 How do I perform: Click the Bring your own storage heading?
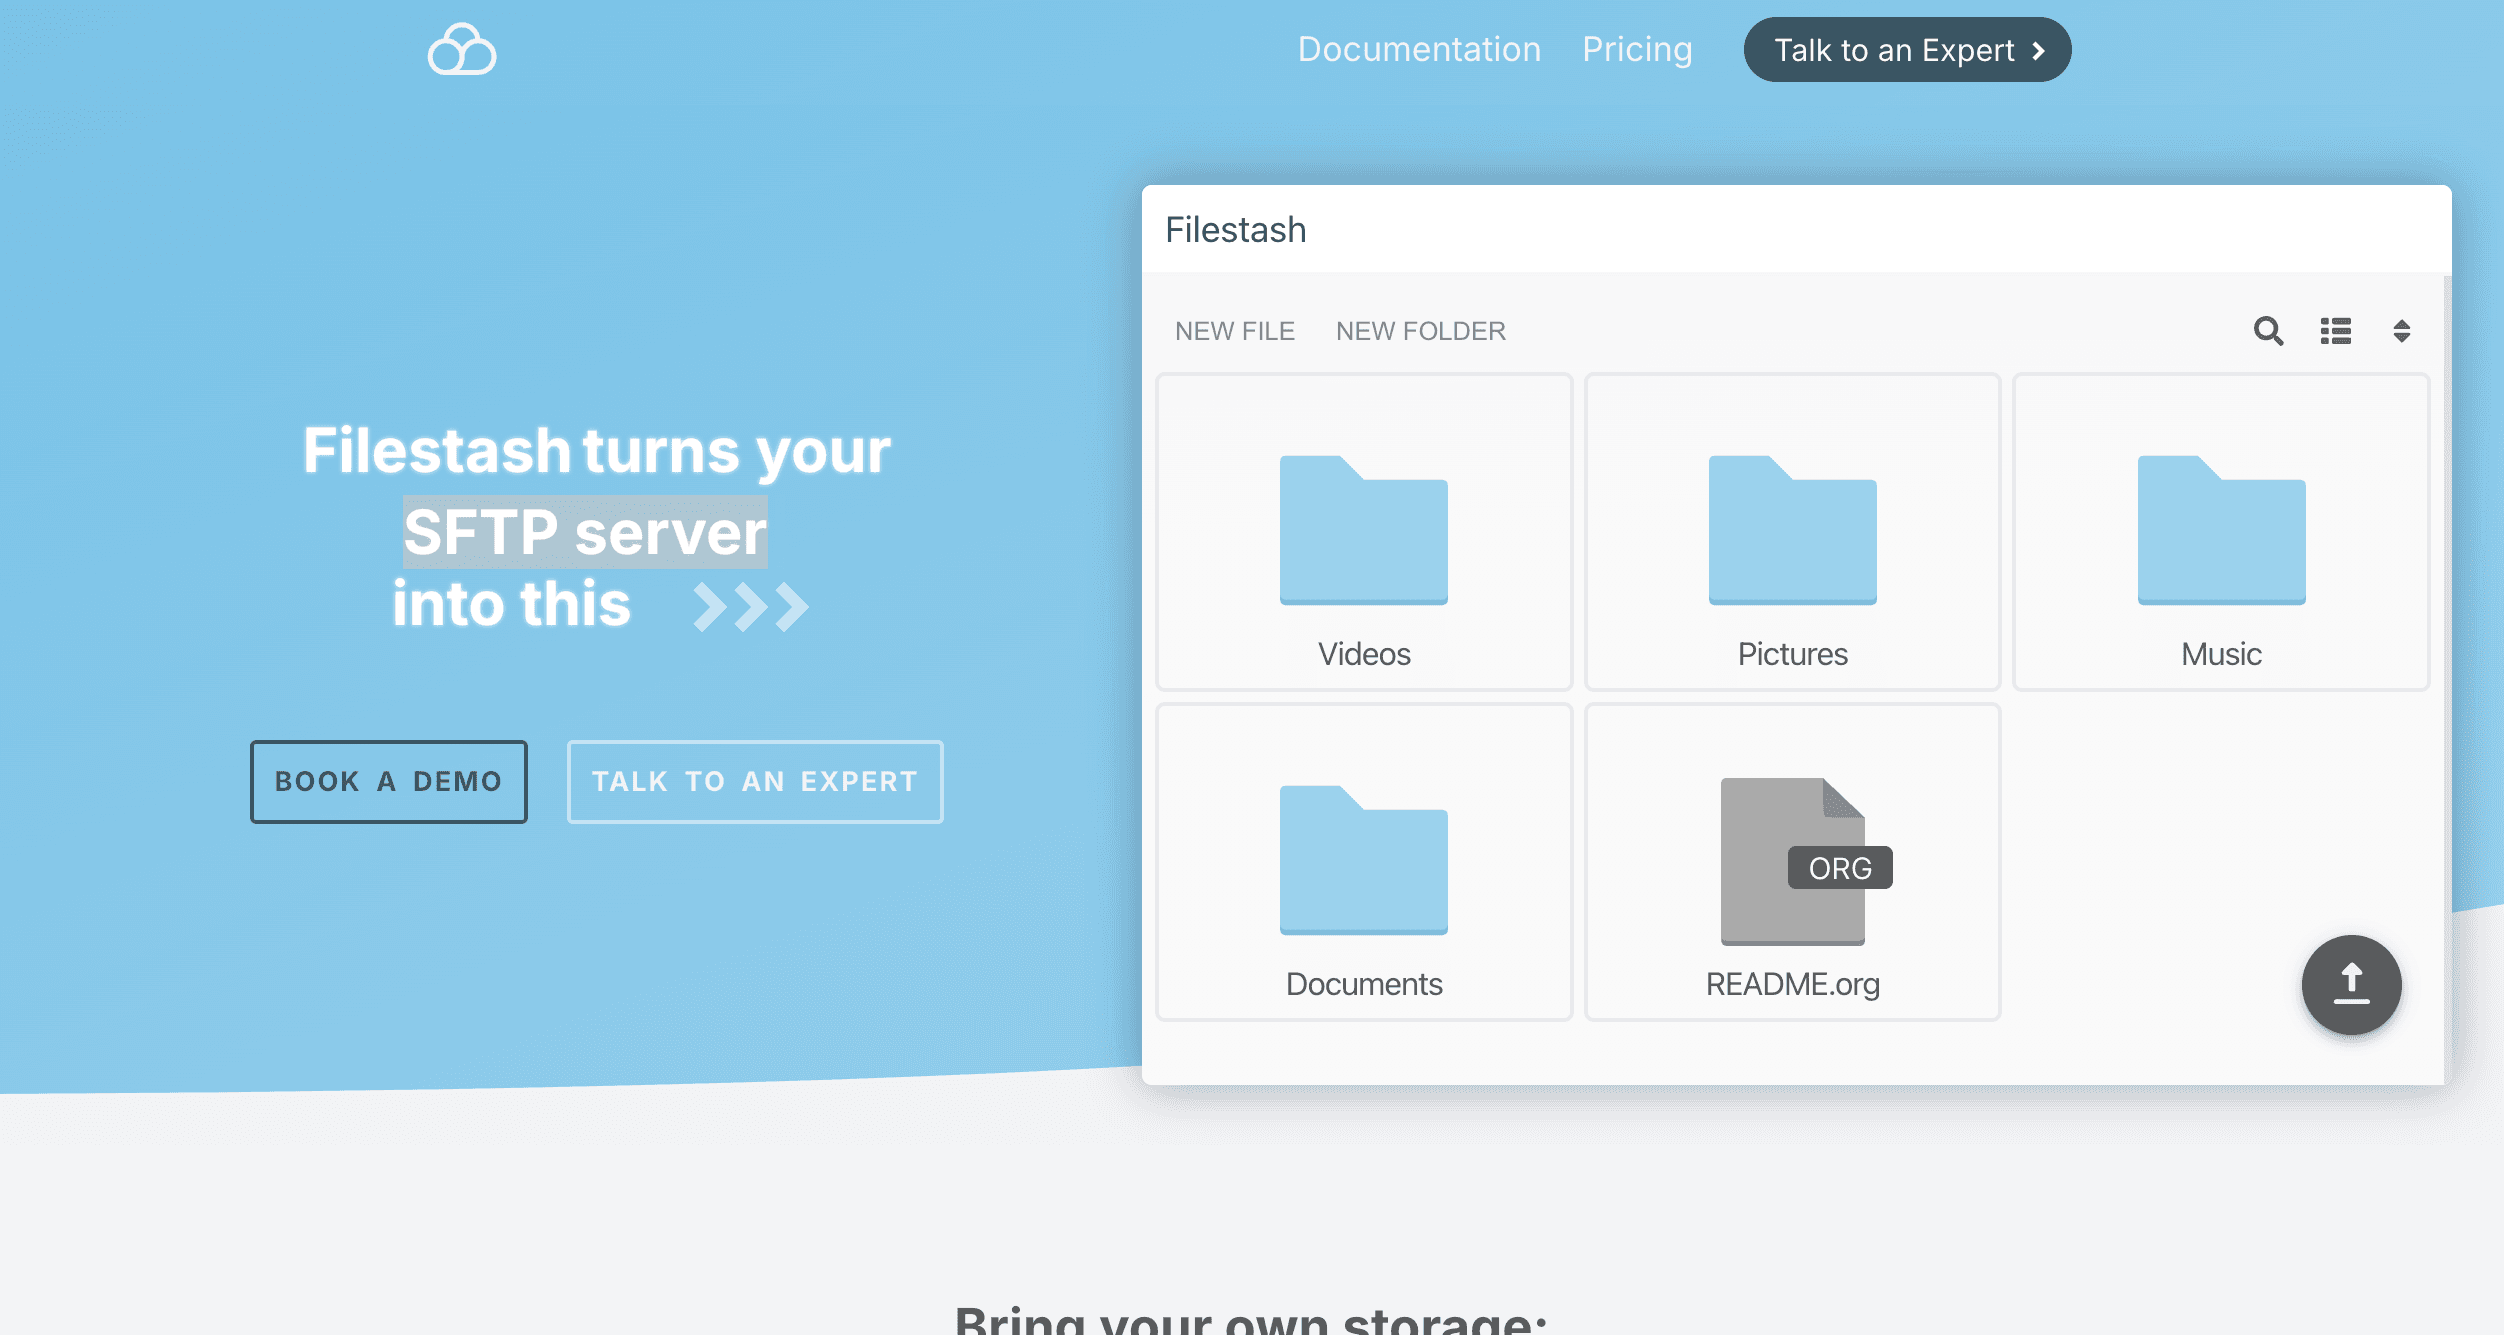tap(1251, 1320)
